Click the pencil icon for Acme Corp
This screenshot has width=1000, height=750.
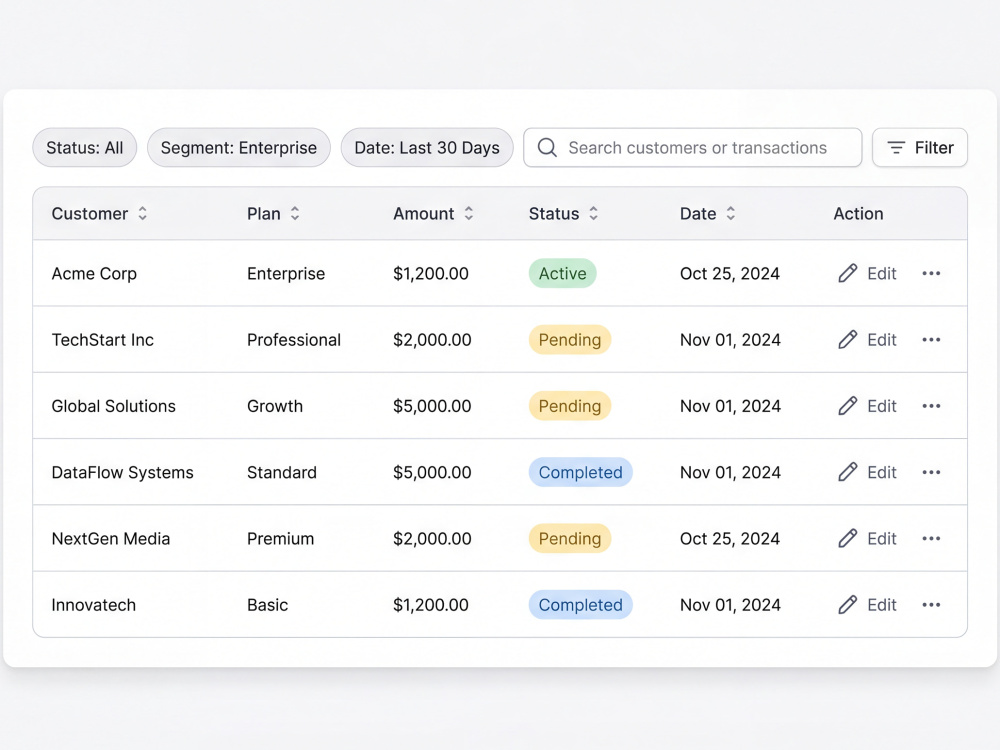pyautogui.click(x=848, y=273)
